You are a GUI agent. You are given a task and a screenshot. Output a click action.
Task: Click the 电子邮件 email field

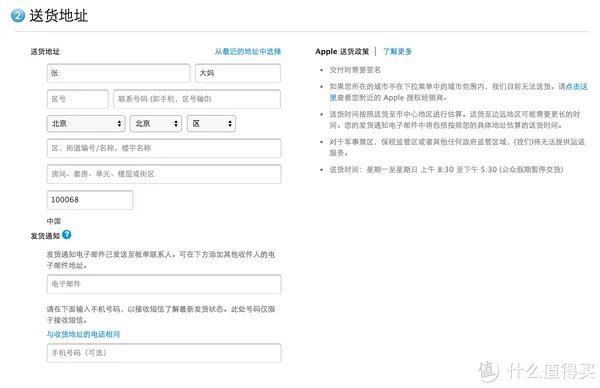(164, 284)
